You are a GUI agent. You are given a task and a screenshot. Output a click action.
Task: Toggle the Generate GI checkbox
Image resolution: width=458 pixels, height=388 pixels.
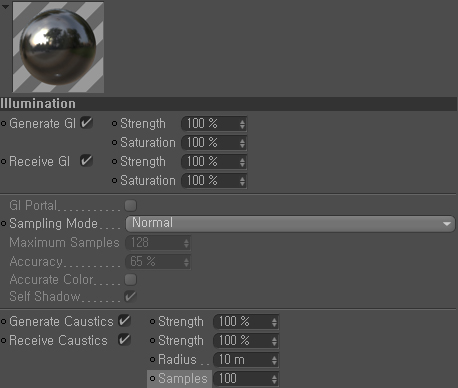pos(86,123)
